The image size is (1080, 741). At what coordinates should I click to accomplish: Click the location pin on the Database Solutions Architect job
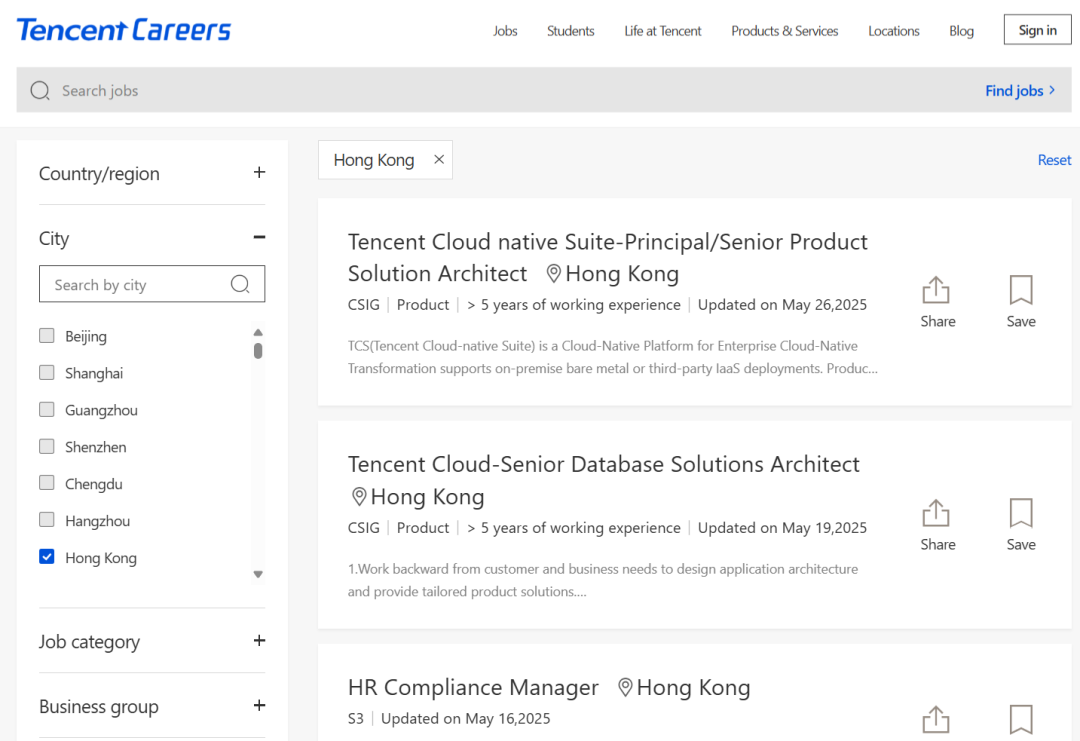359,497
